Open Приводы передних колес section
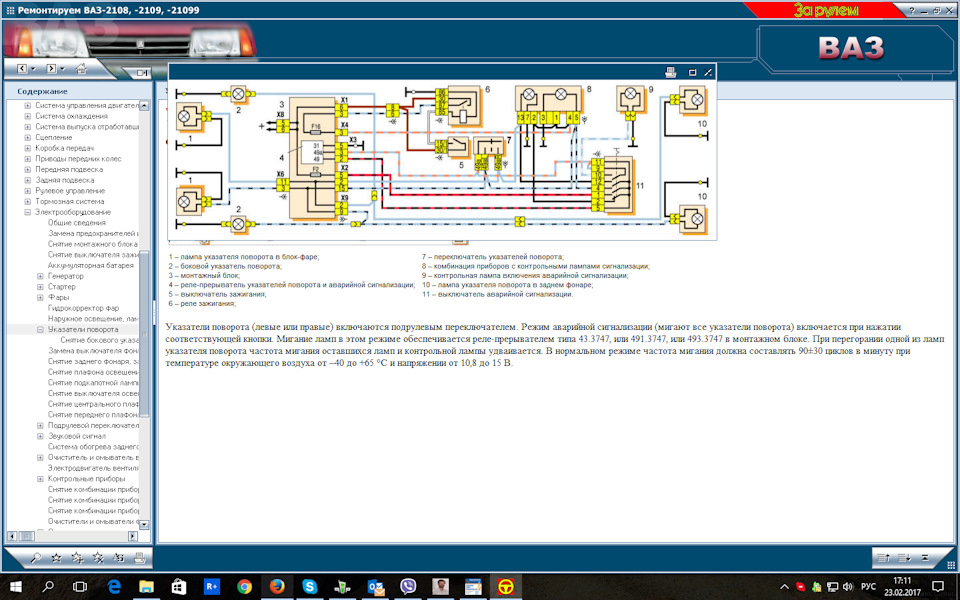This screenshot has width=960, height=600. (78, 159)
